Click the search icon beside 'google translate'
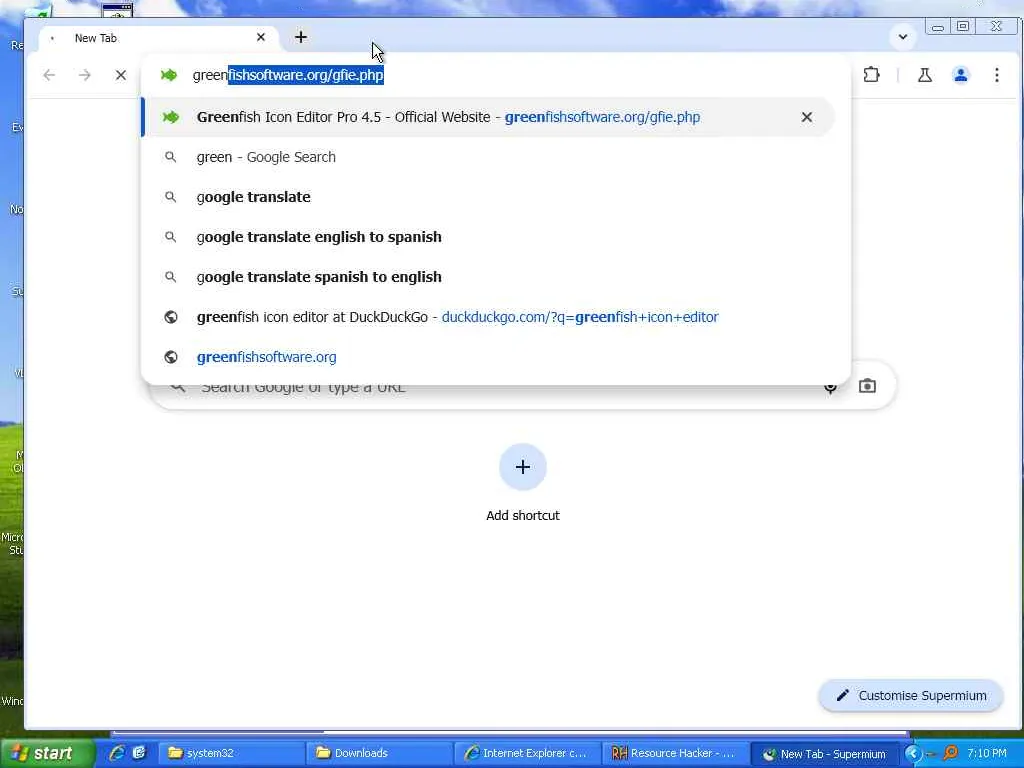The height and width of the screenshot is (768, 1024). tap(170, 197)
